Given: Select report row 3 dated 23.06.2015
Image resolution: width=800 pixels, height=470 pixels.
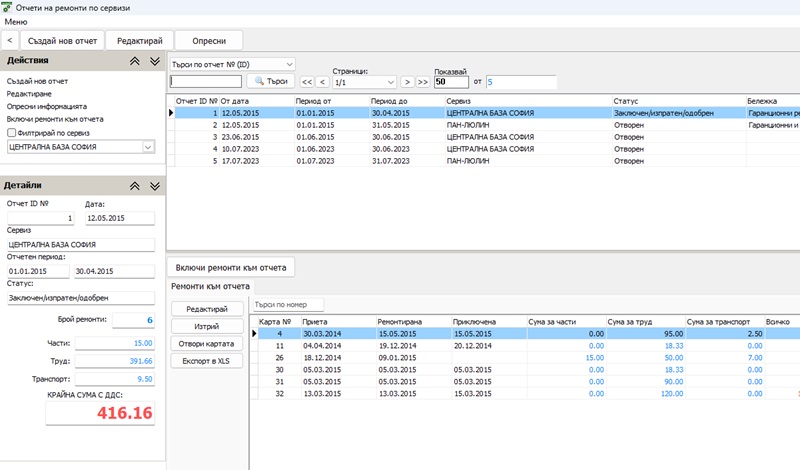Looking at the screenshot, I should [484, 137].
